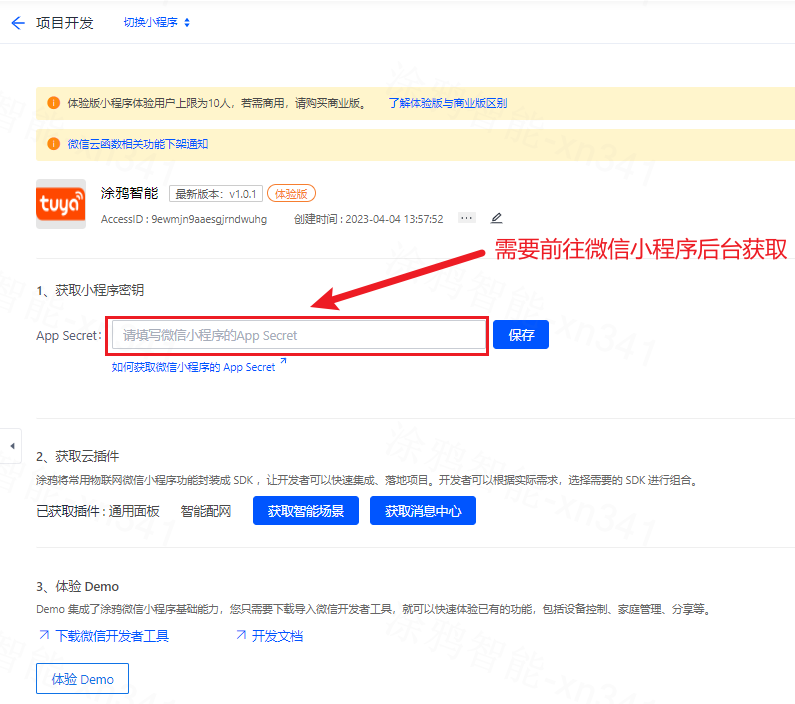Click the 创建时间 2023-04-04 13:57:52 text
Viewport: 795px width, 704px height.
point(369,219)
